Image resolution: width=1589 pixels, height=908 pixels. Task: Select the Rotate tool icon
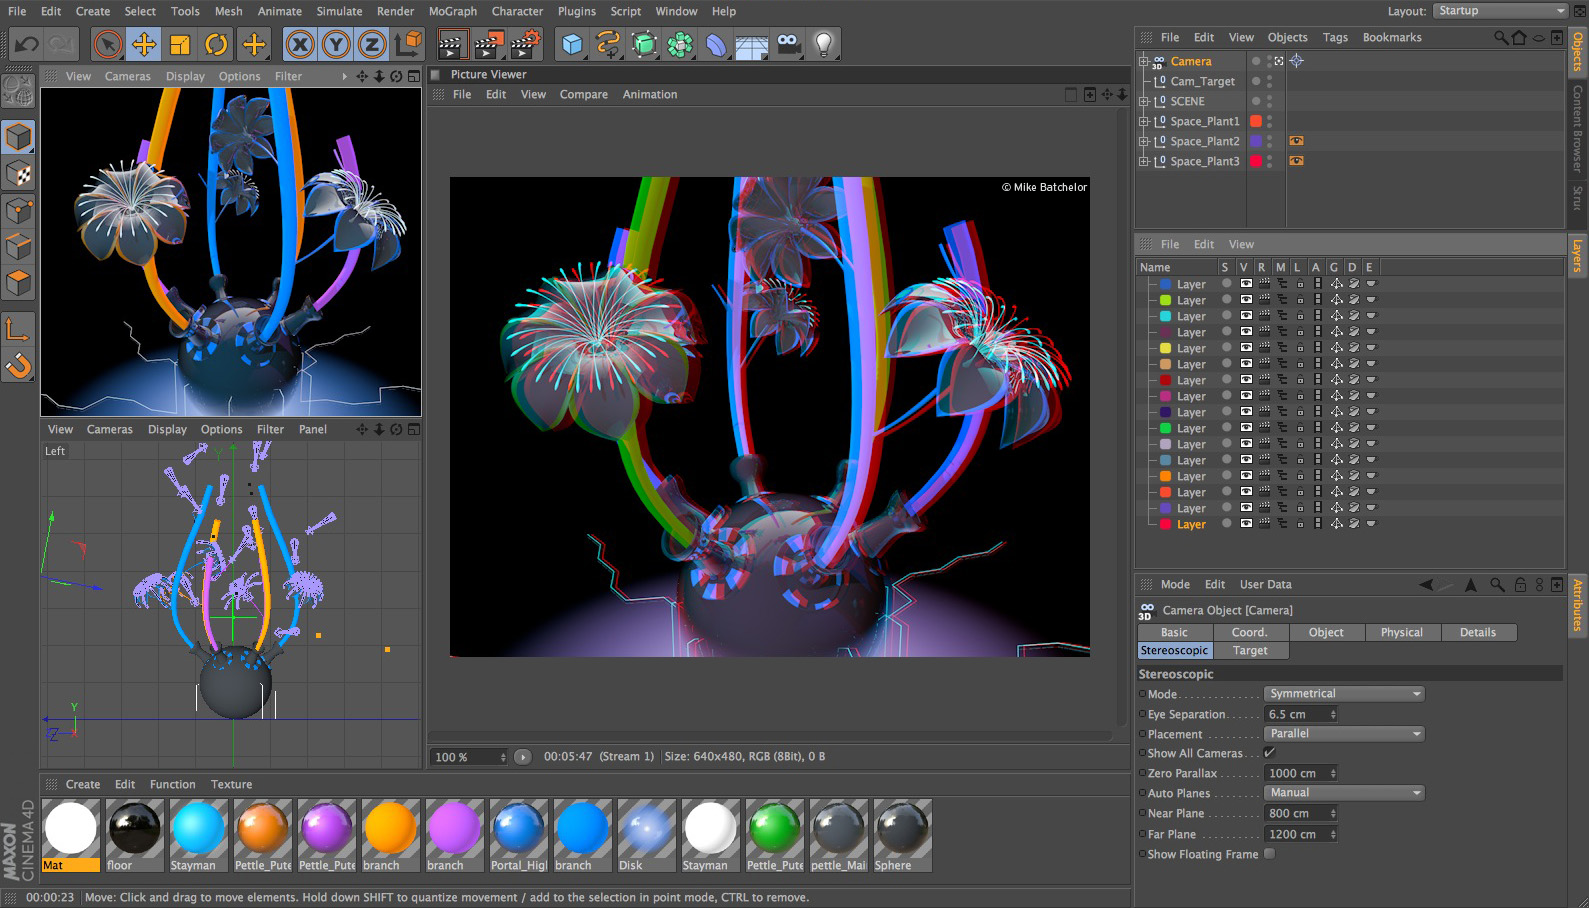216,44
